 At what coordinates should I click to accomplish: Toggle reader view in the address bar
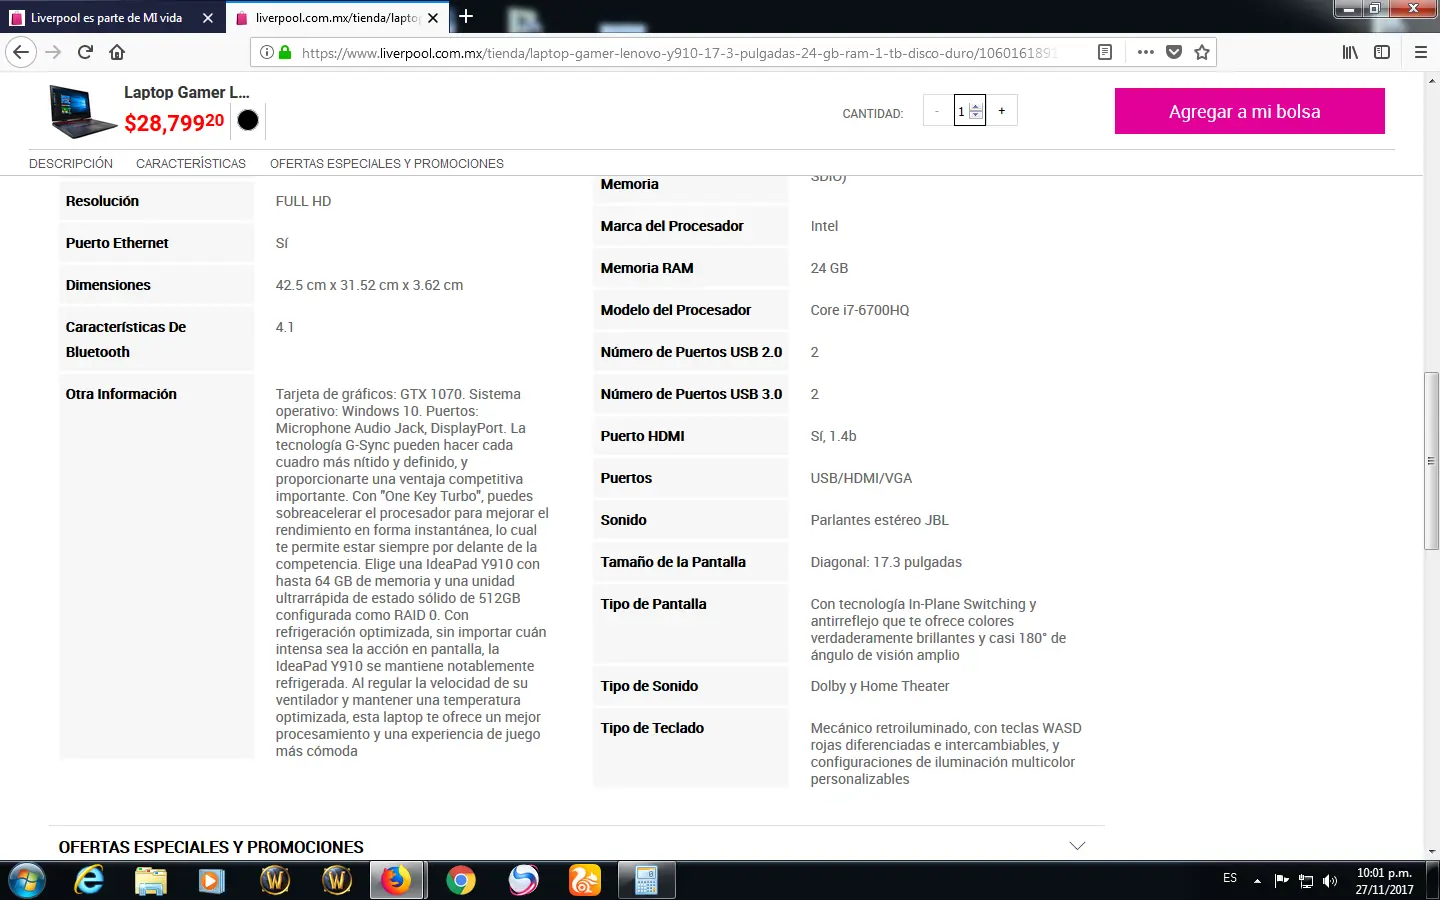click(1105, 52)
